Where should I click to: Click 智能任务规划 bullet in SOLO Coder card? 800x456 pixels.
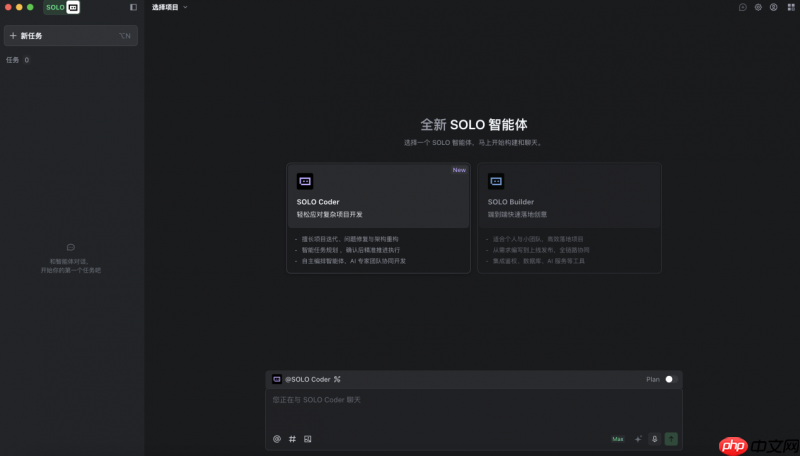click(x=351, y=250)
